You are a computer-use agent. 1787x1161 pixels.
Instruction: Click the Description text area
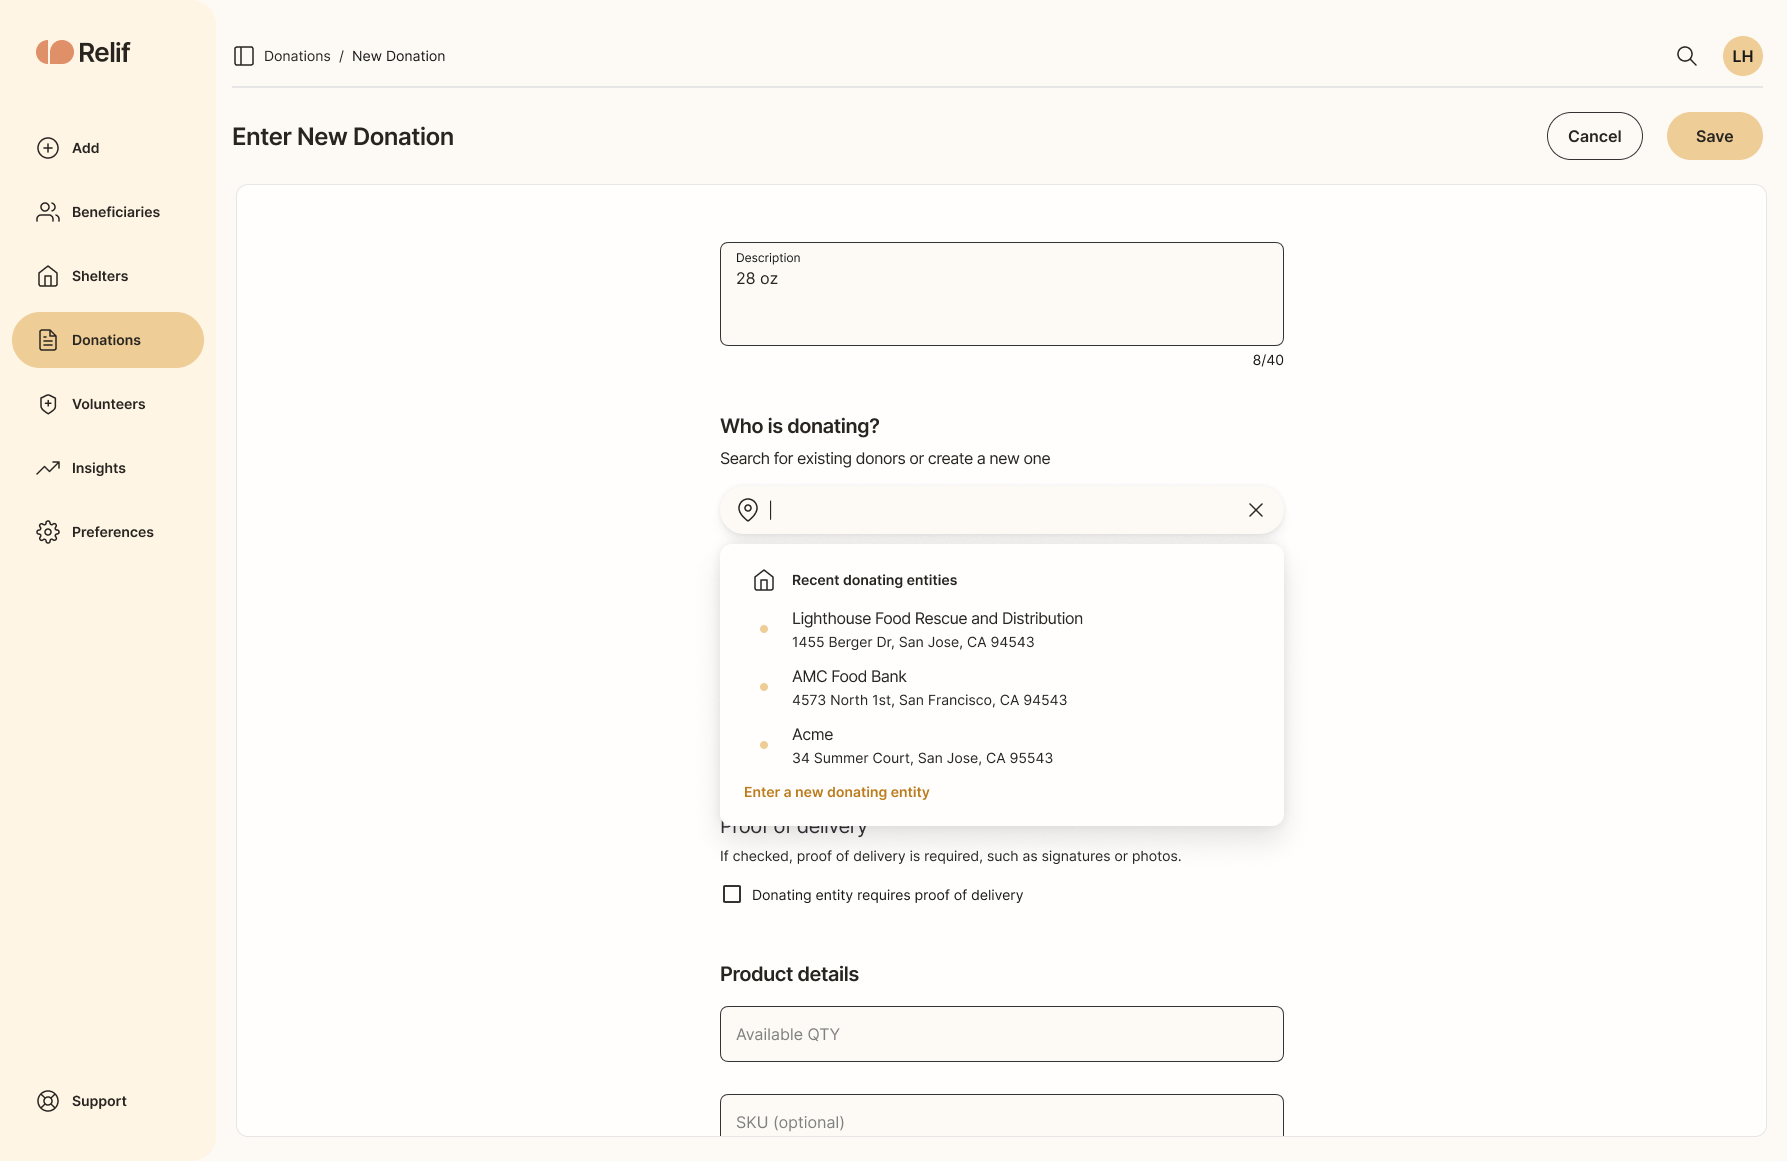tap(1002, 294)
